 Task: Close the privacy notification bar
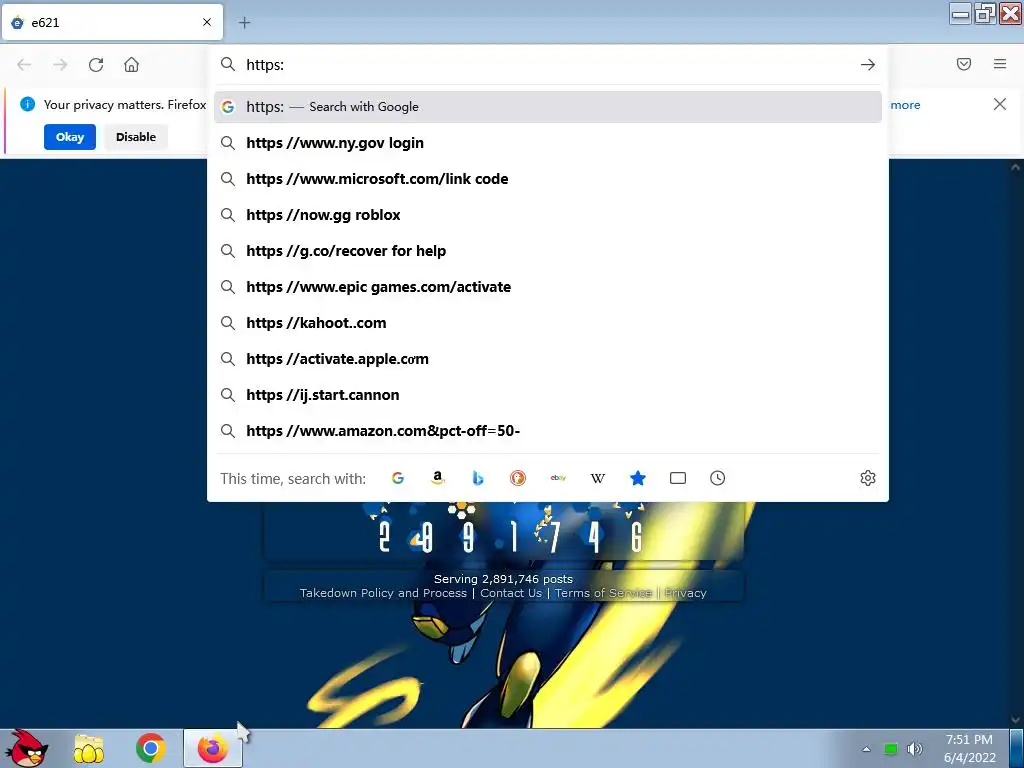coord(999,104)
